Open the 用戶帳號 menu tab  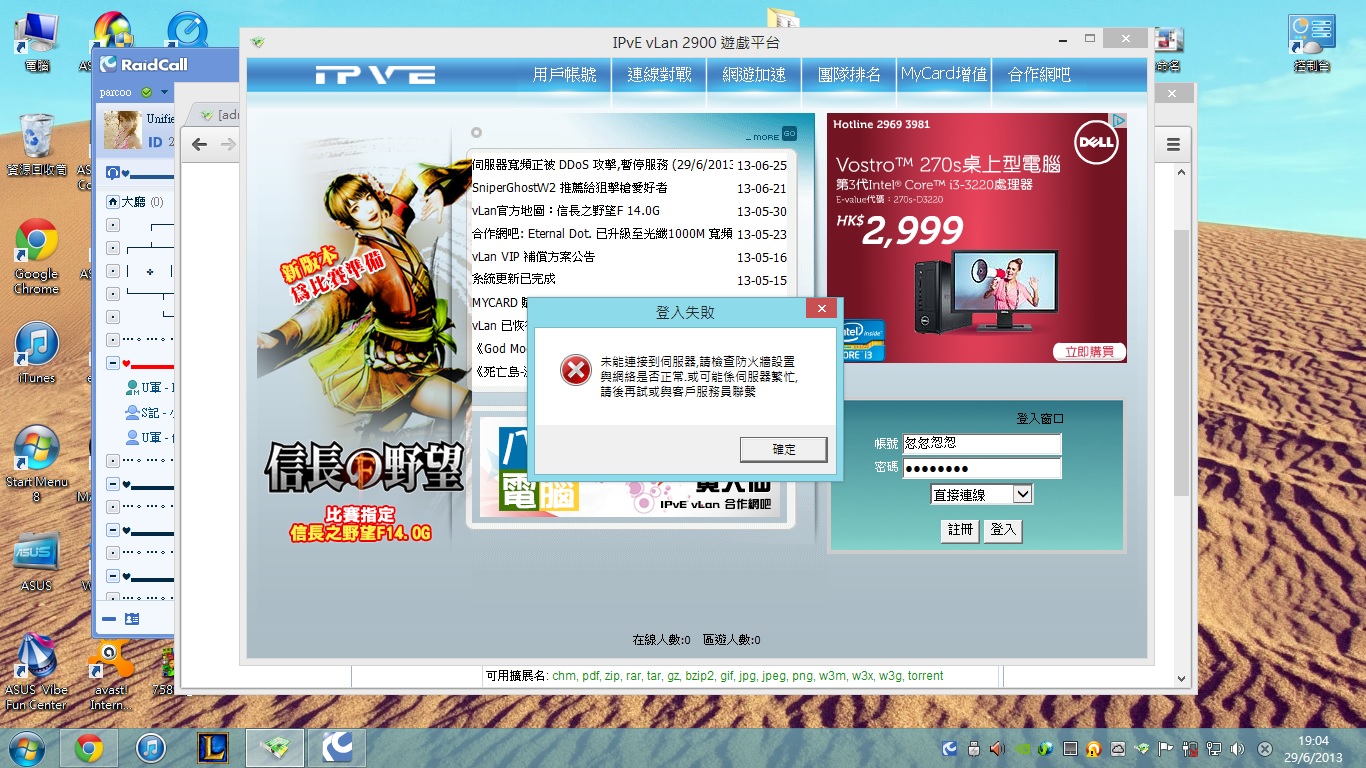pyautogui.click(x=564, y=75)
